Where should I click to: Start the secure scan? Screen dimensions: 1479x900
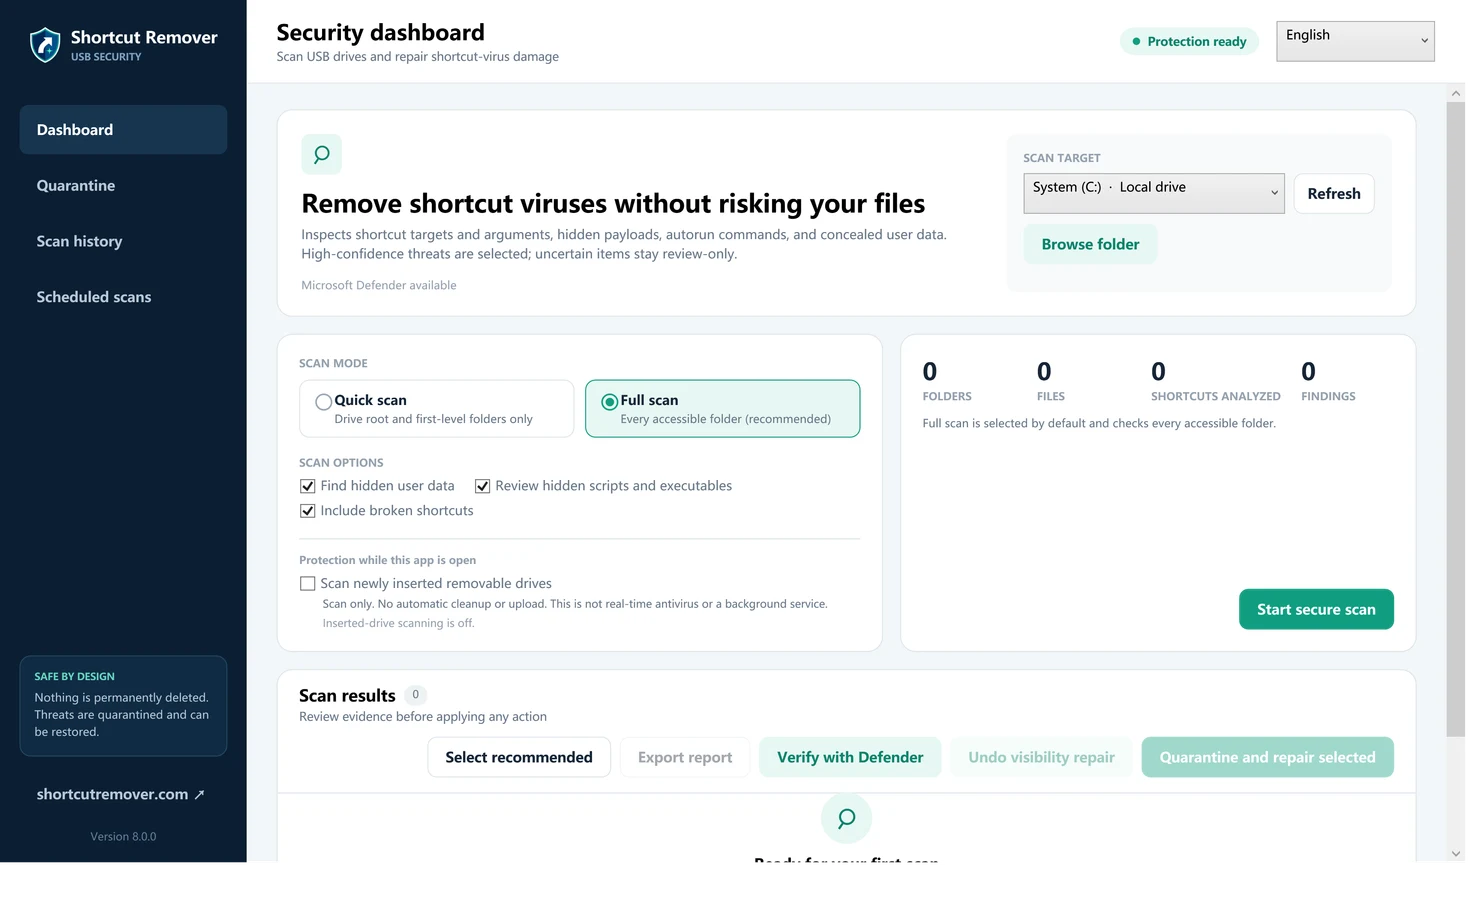coord(1316,610)
